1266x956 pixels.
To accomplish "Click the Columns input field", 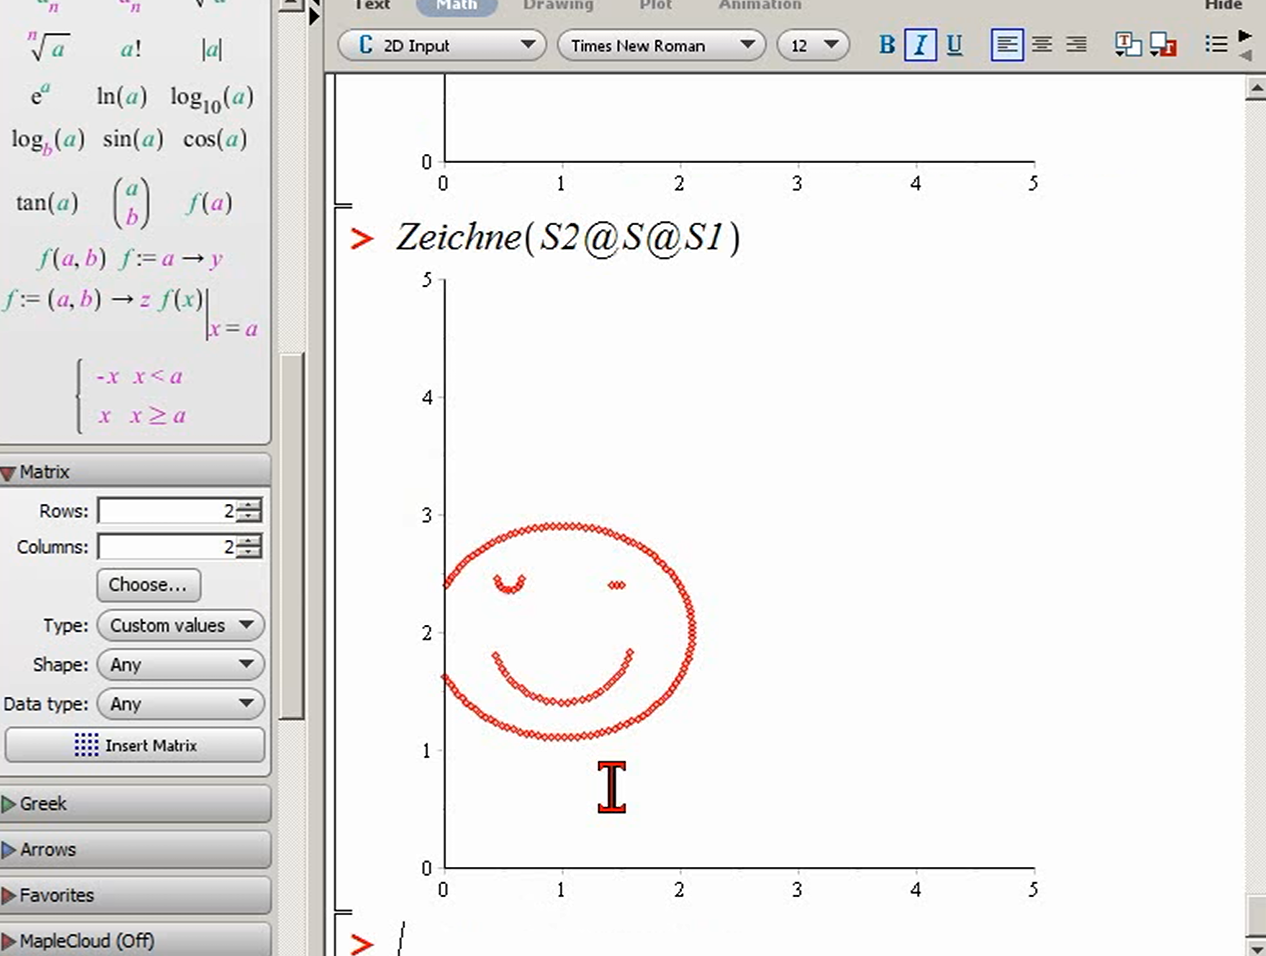I will click(168, 547).
